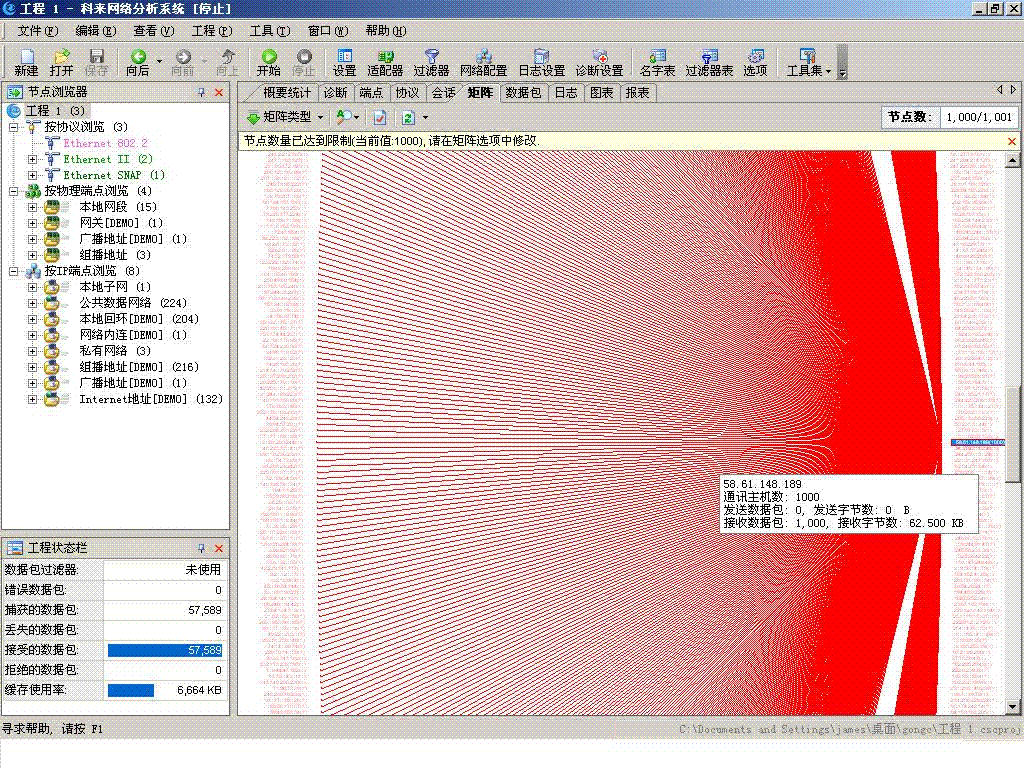Viewport: 1024px width, 768px height.
Task: Click the 新建 (New) toolbar icon
Action: pos(26,62)
